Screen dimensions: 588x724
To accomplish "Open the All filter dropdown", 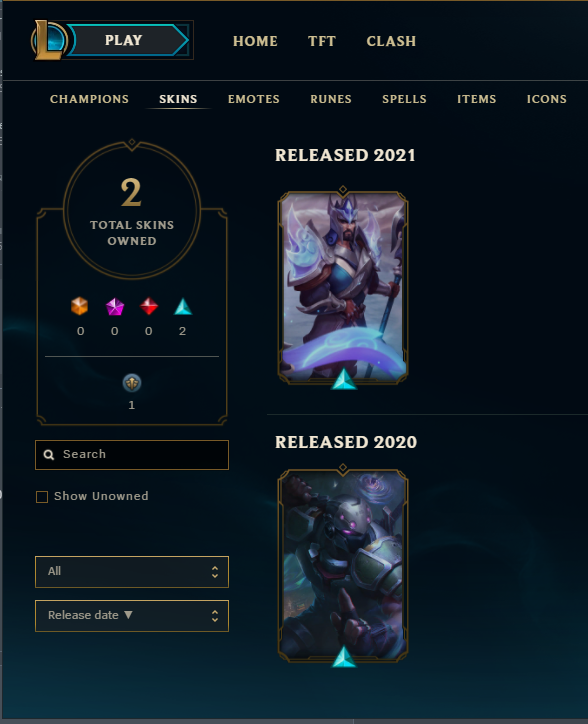I will point(132,572).
